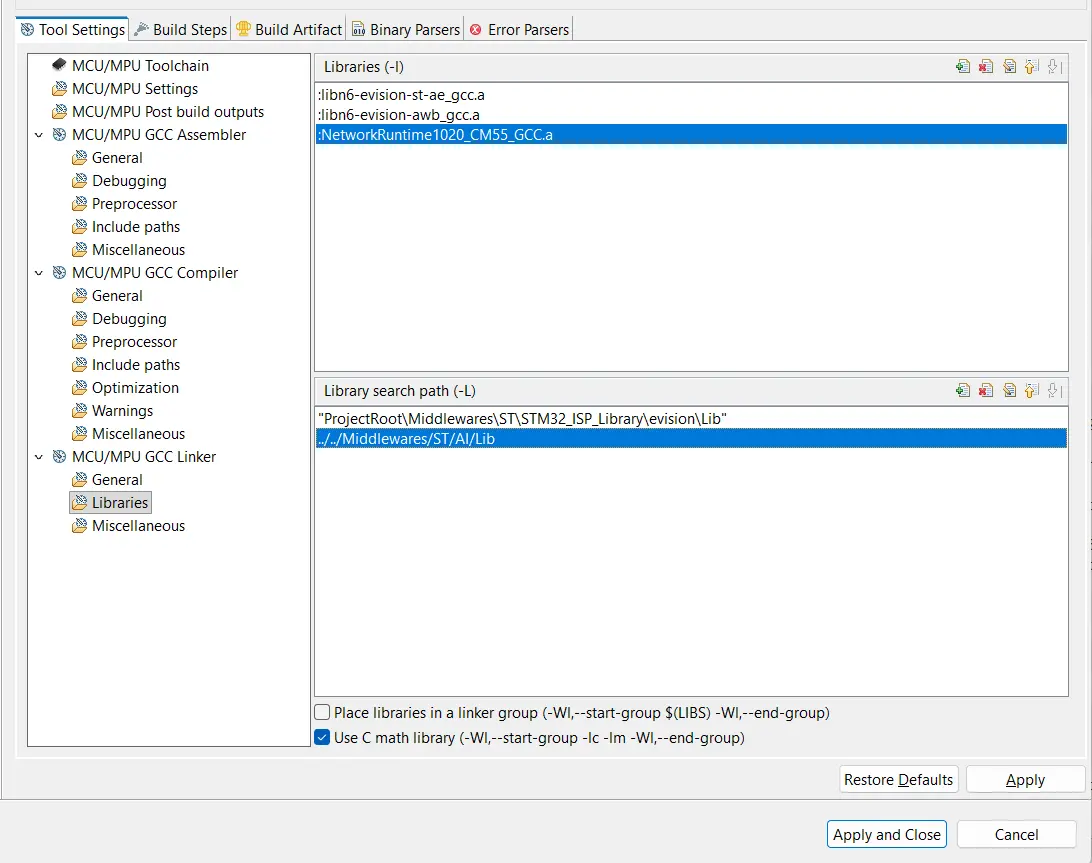Click Apply and Close
Viewport: 1092px width, 863px height.
point(887,834)
